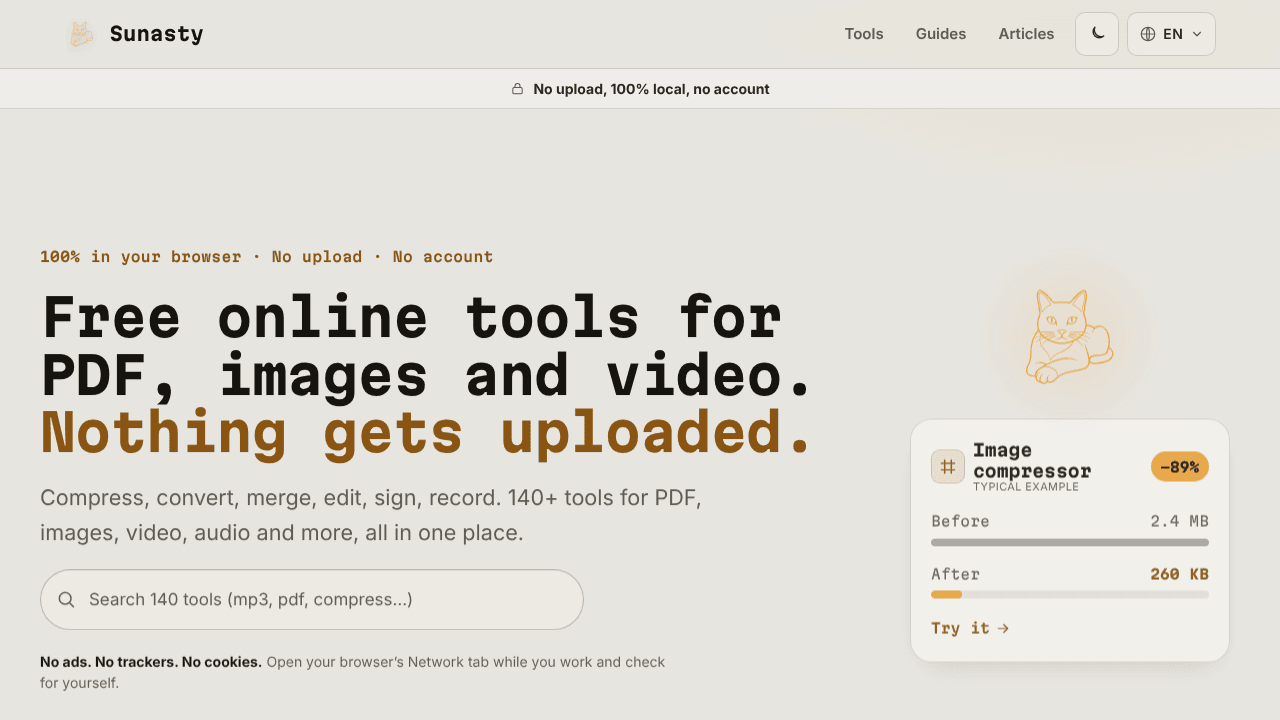Click the lock icon in the banner
The height and width of the screenshot is (720, 1280).
(517, 89)
